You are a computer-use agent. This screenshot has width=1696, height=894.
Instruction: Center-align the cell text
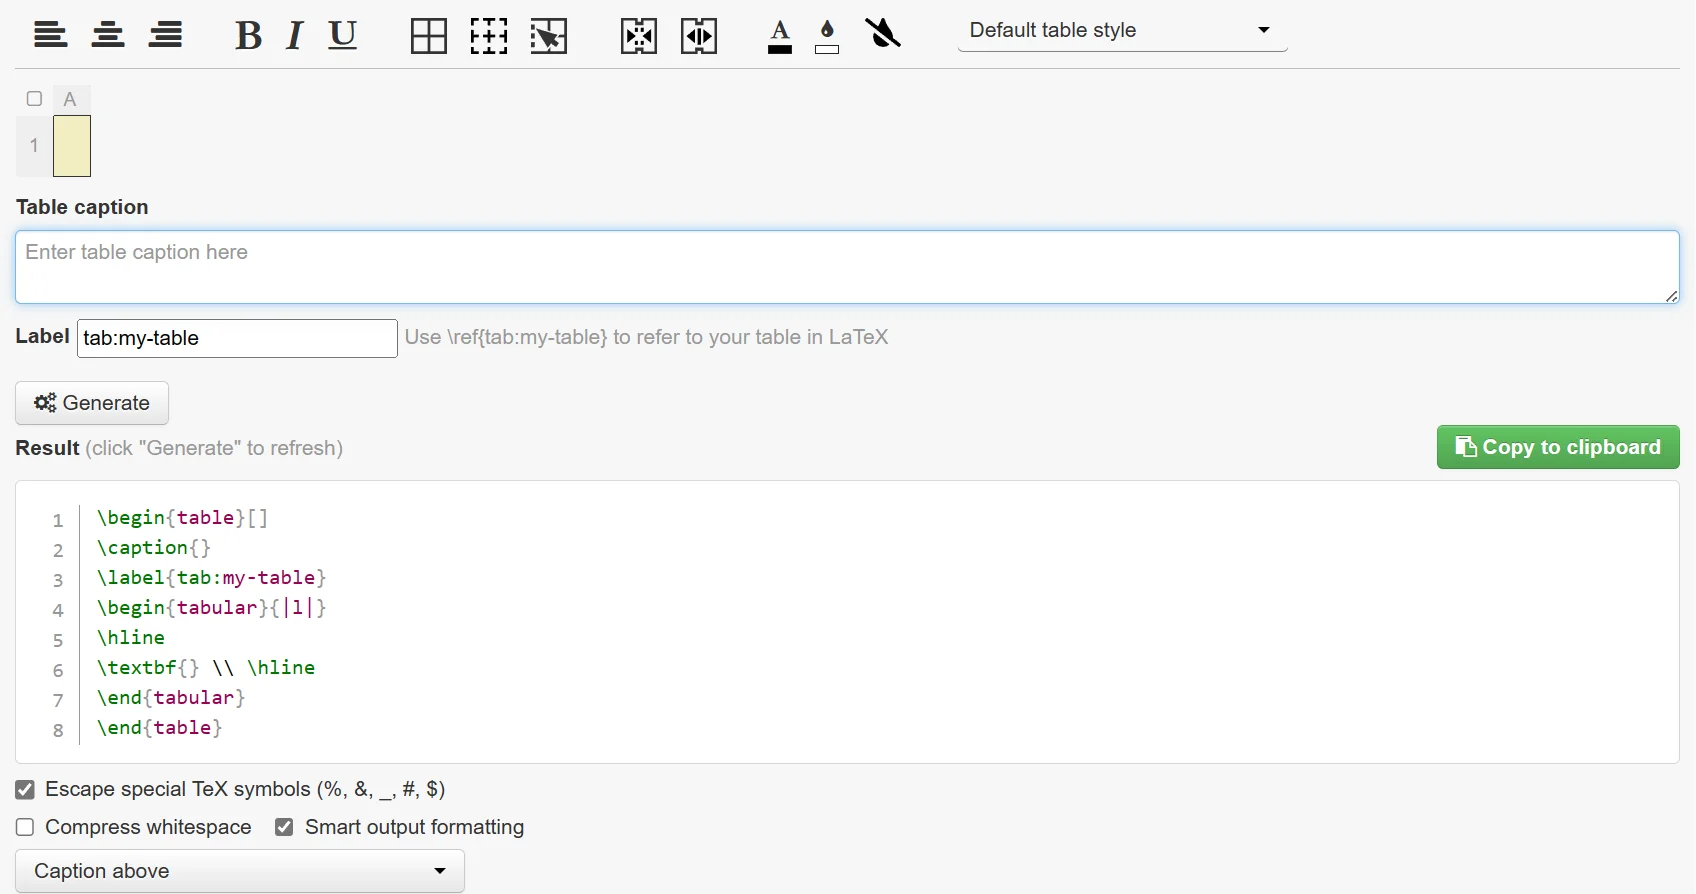coord(108,36)
